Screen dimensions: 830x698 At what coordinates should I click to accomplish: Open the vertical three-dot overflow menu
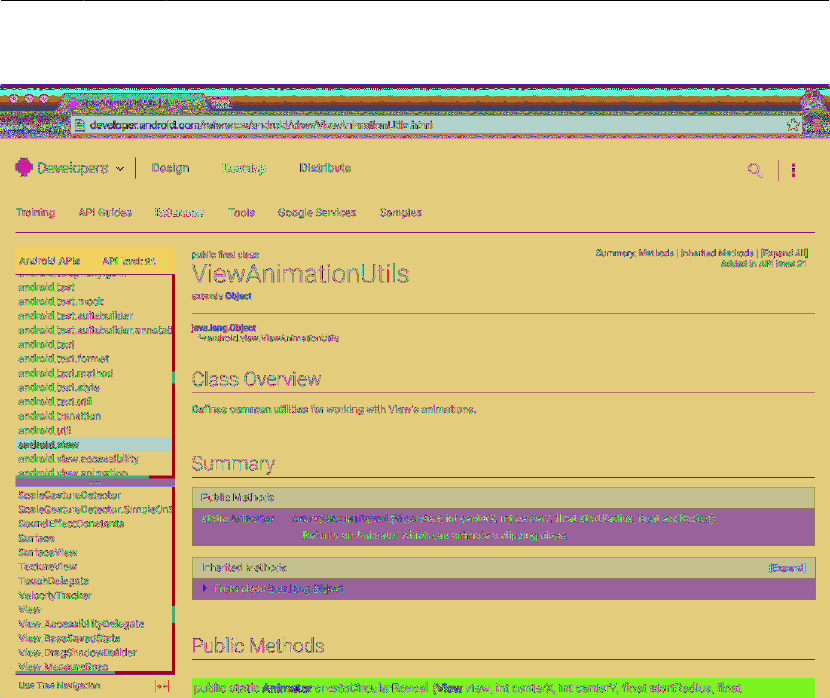click(793, 170)
